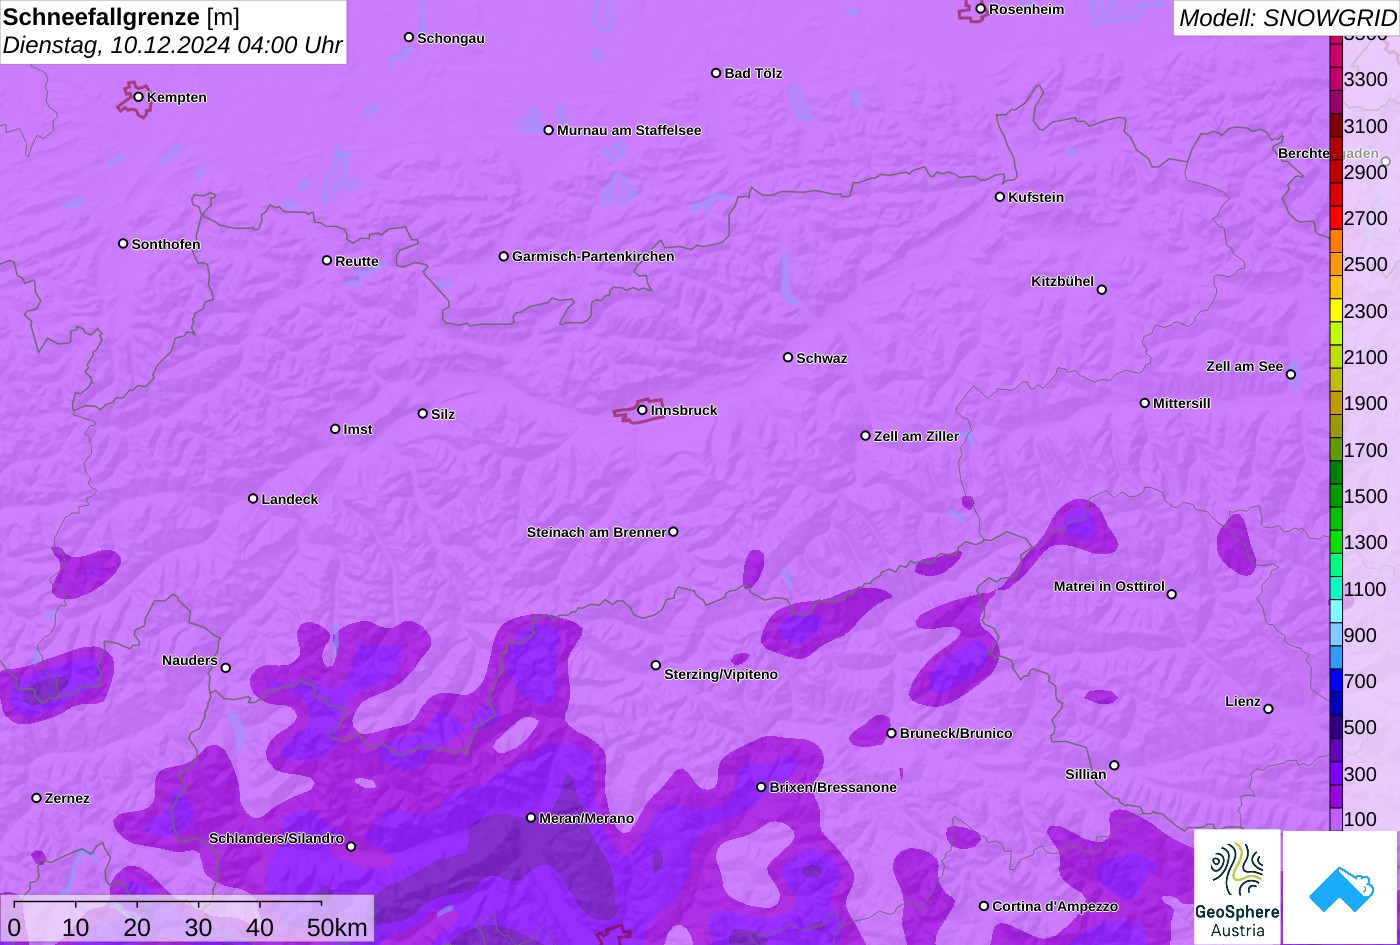
Task: Click the Silz town label
Action: pos(443,415)
